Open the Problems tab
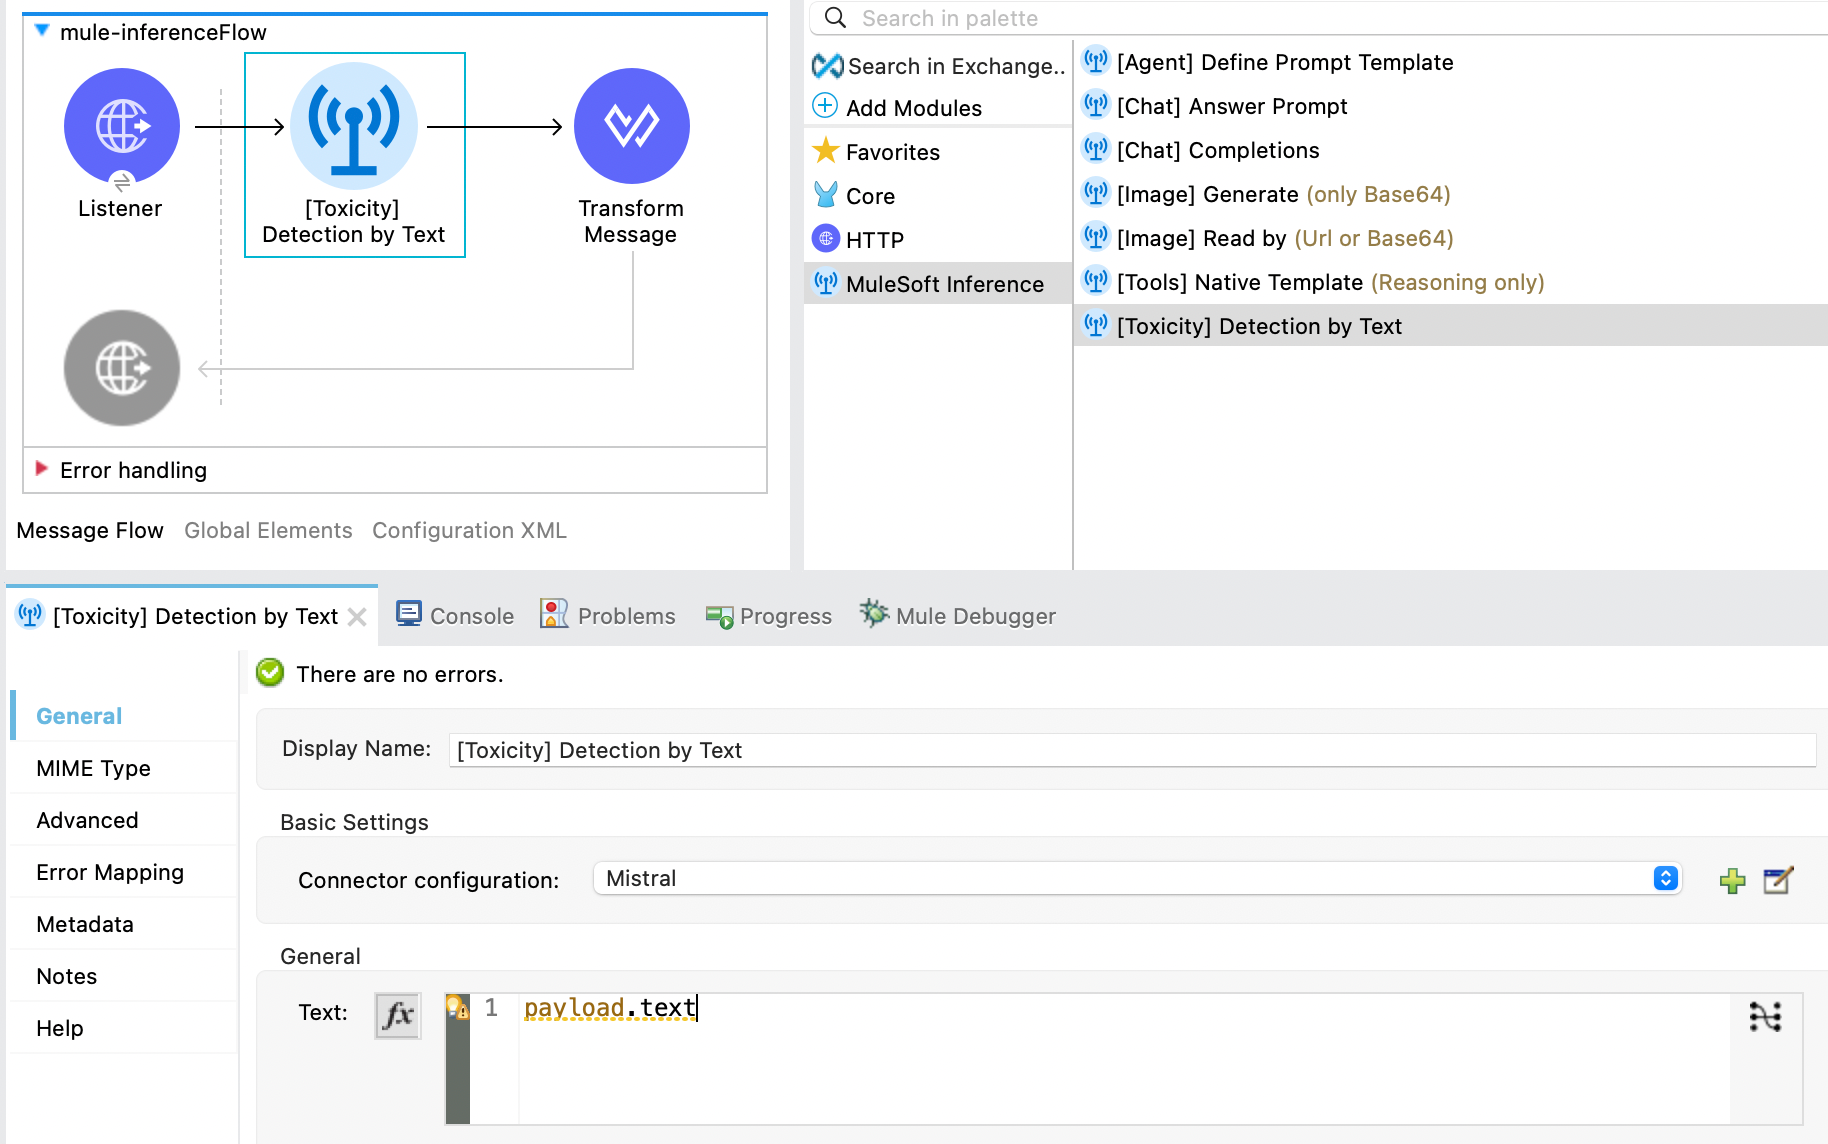The height and width of the screenshot is (1144, 1828). [x=608, y=616]
